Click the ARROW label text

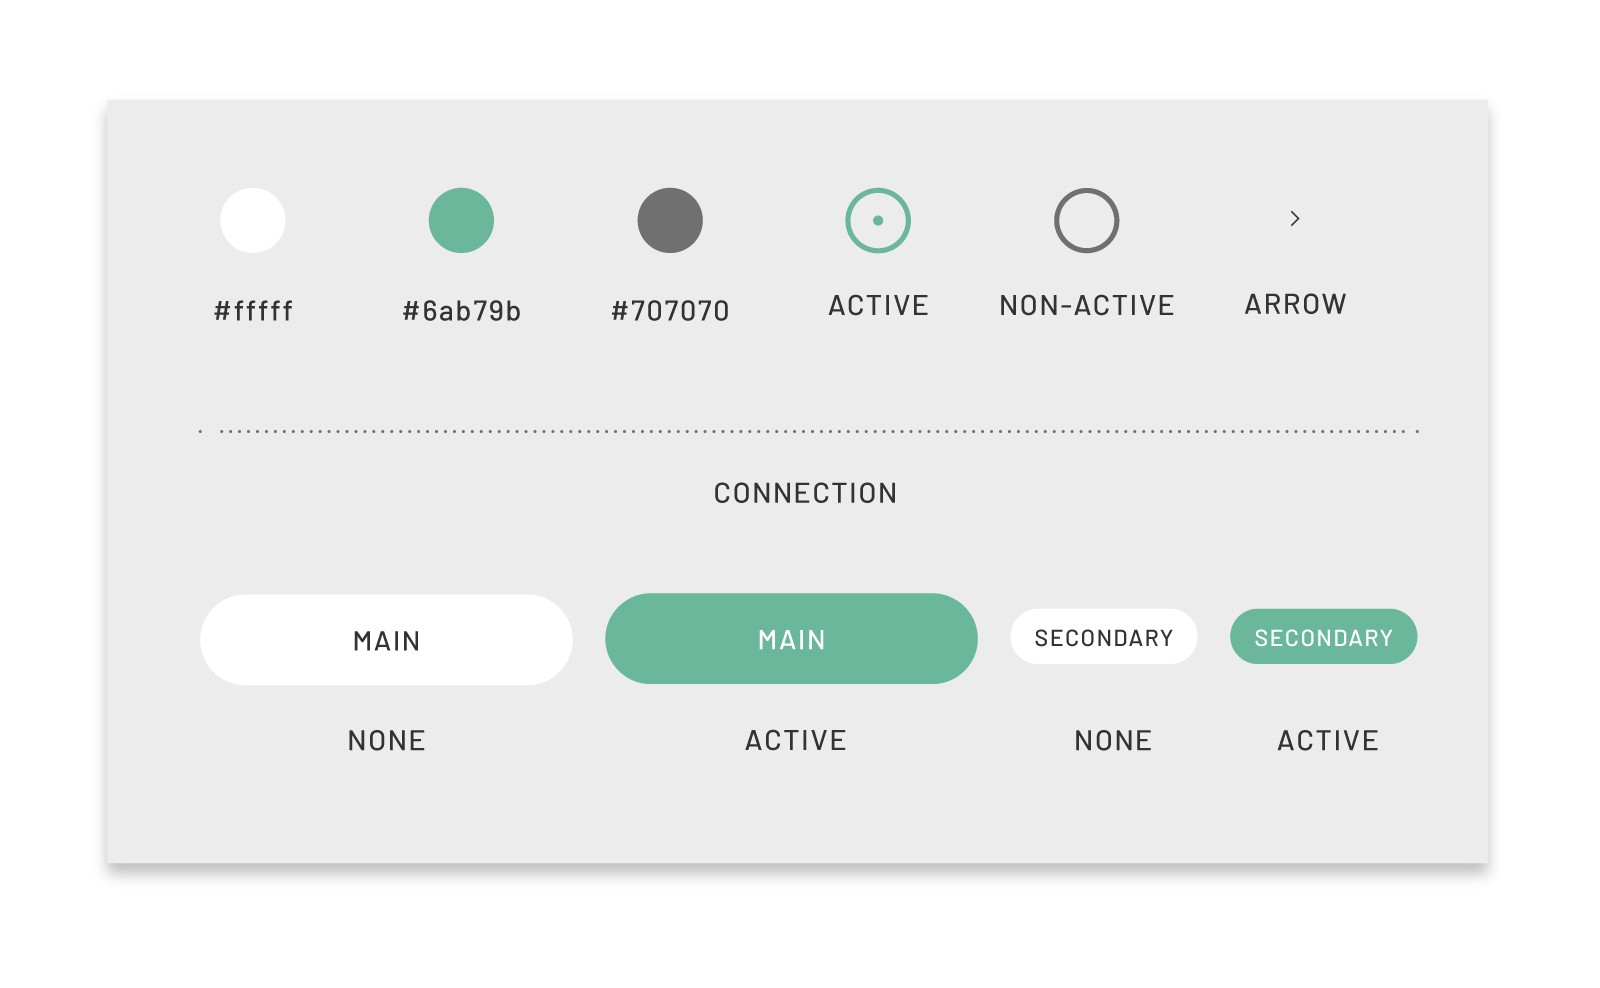point(1296,304)
